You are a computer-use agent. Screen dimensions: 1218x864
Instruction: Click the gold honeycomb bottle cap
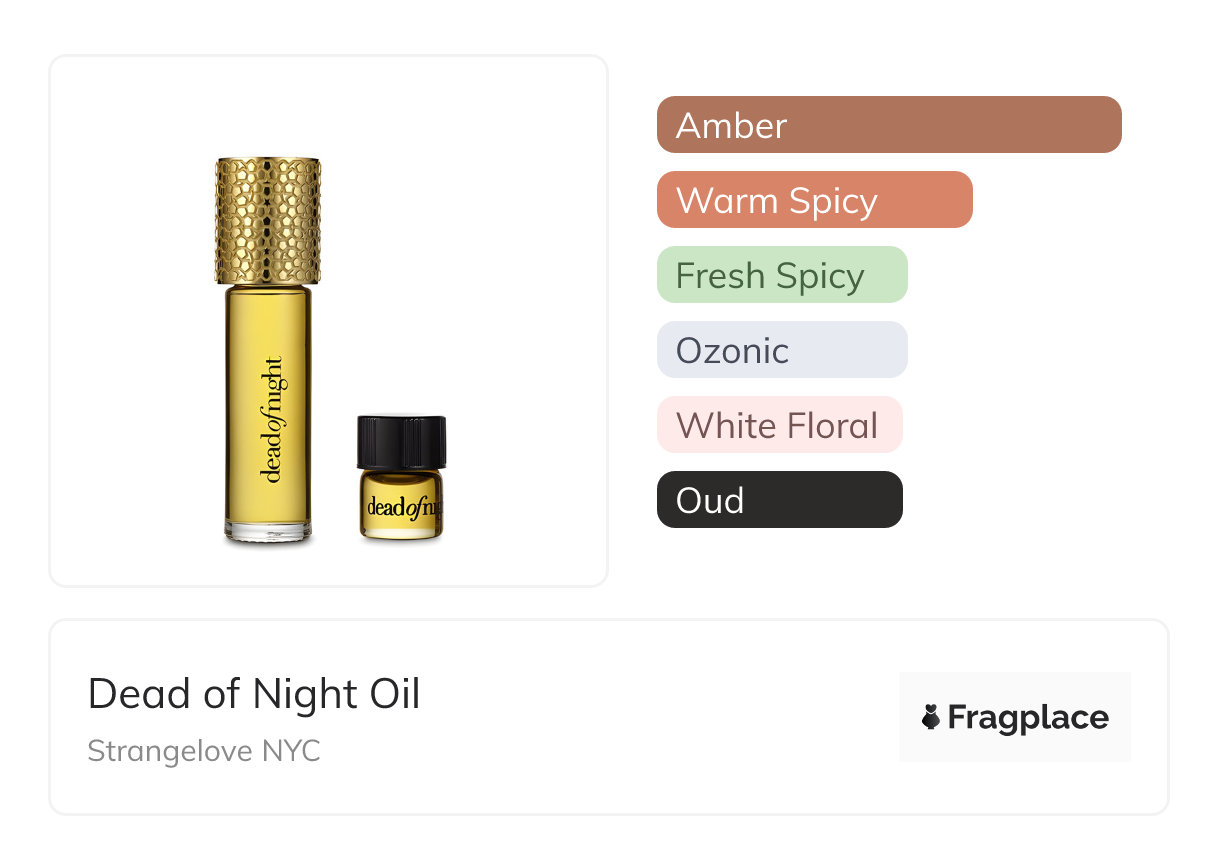coord(268,220)
